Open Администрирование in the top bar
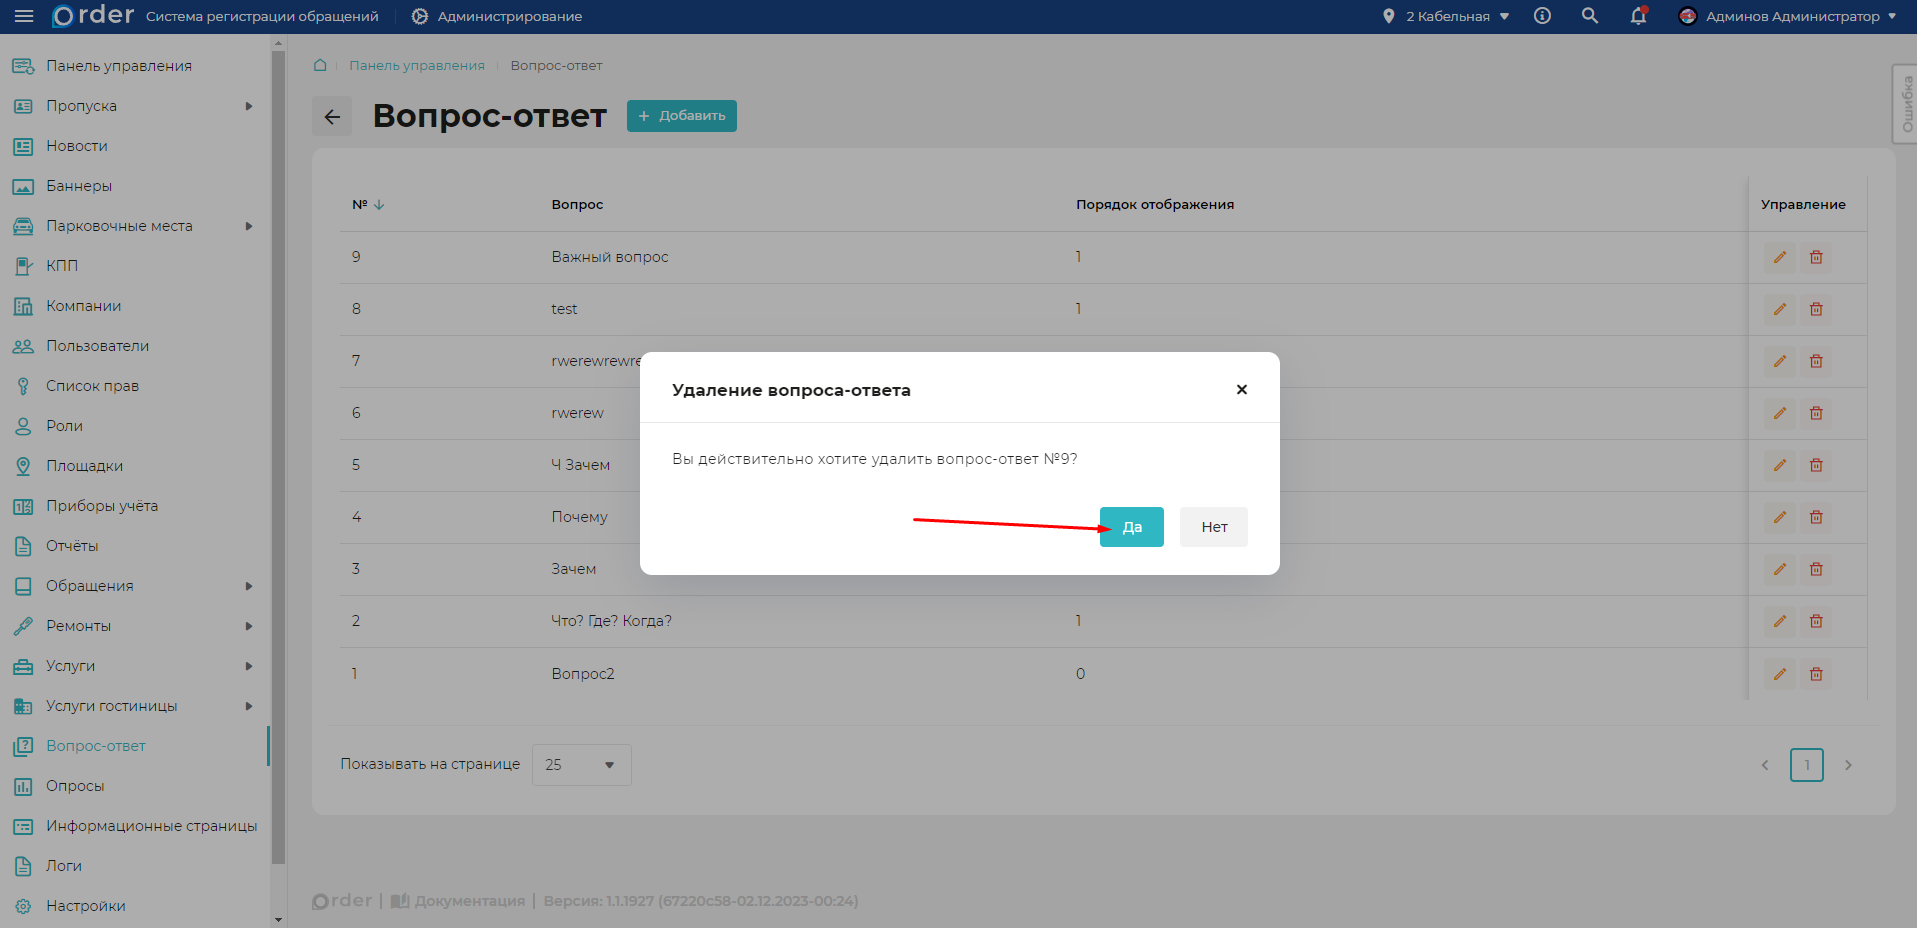Viewport: 1917px width, 928px height. coord(497,16)
